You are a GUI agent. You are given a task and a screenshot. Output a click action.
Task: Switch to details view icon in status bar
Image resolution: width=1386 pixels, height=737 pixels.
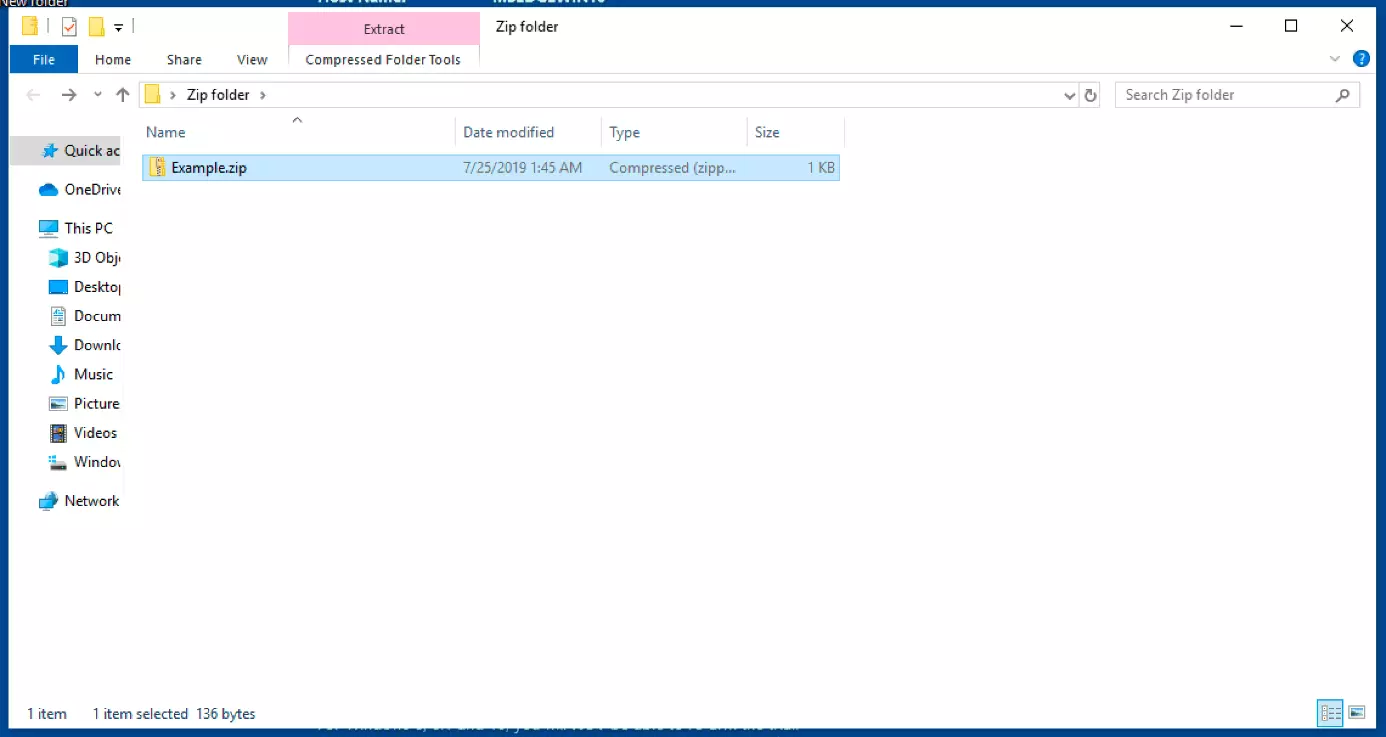tap(1330, 713)
